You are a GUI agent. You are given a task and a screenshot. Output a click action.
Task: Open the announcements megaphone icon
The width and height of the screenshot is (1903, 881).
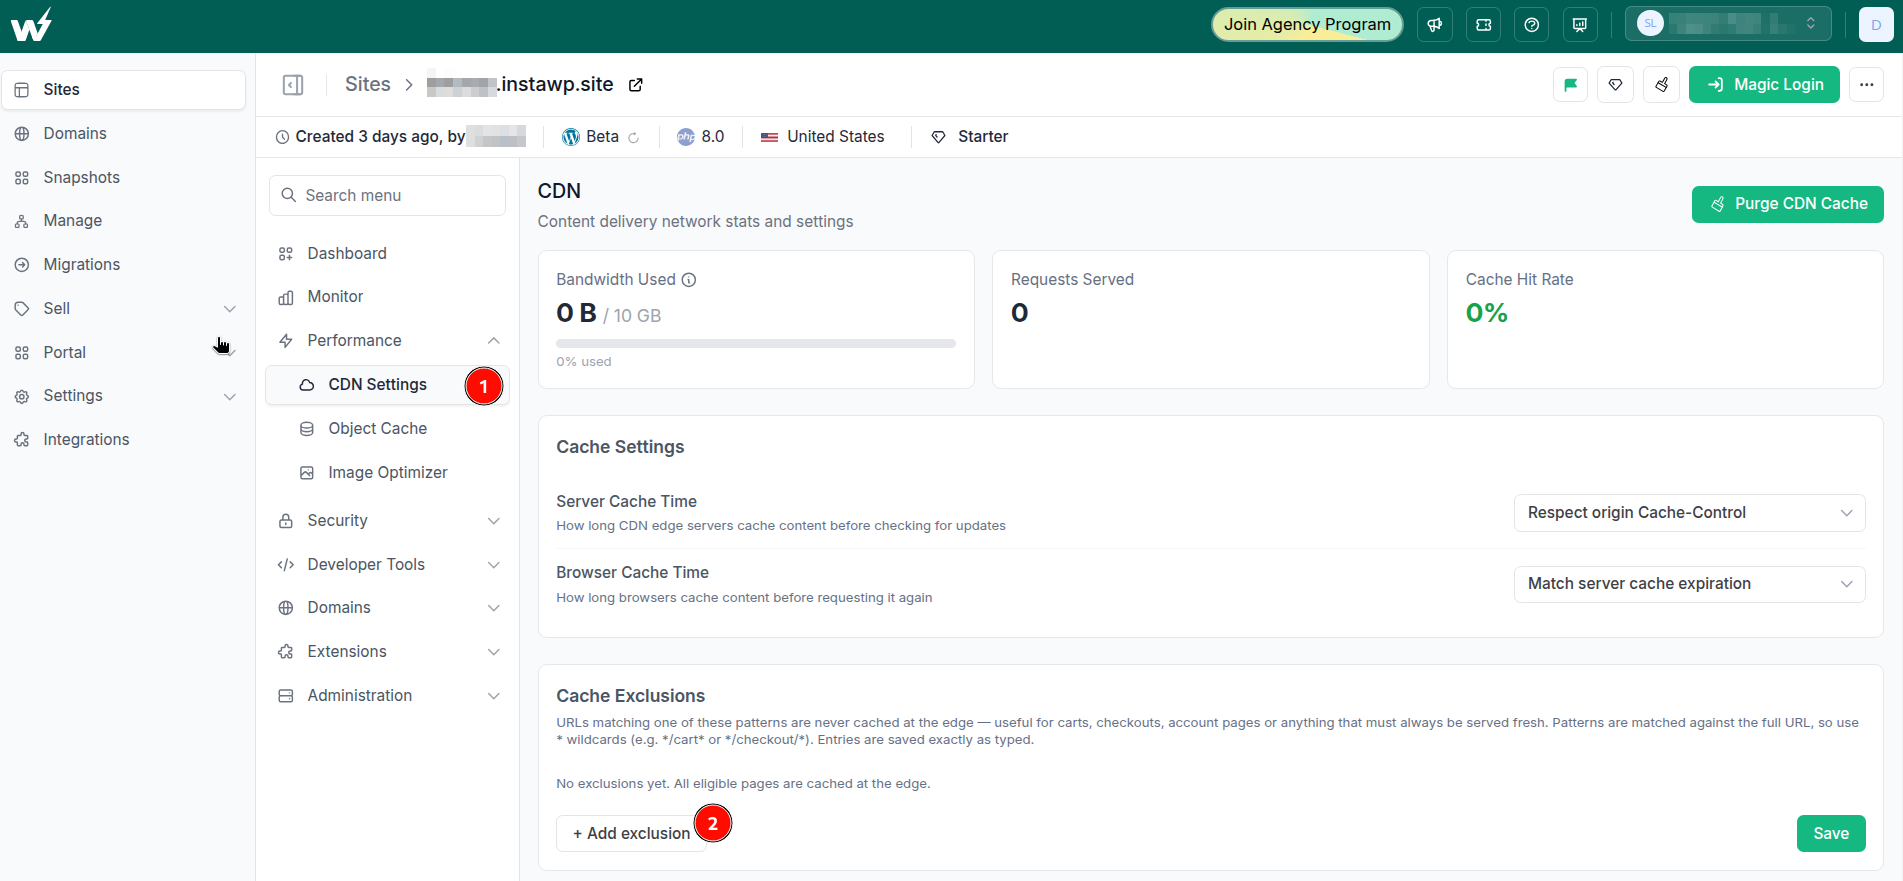coord(1435,25)
